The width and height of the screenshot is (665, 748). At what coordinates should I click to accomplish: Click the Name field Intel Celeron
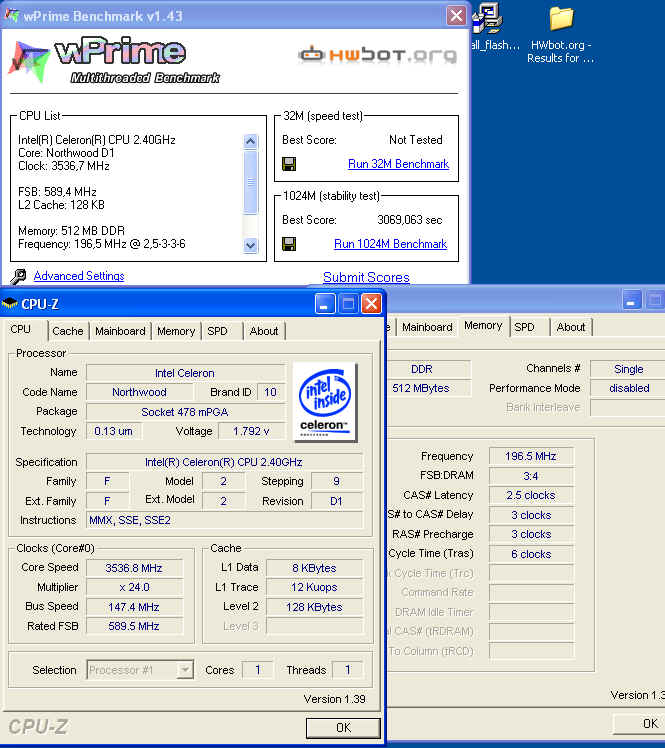pos(185,373)
